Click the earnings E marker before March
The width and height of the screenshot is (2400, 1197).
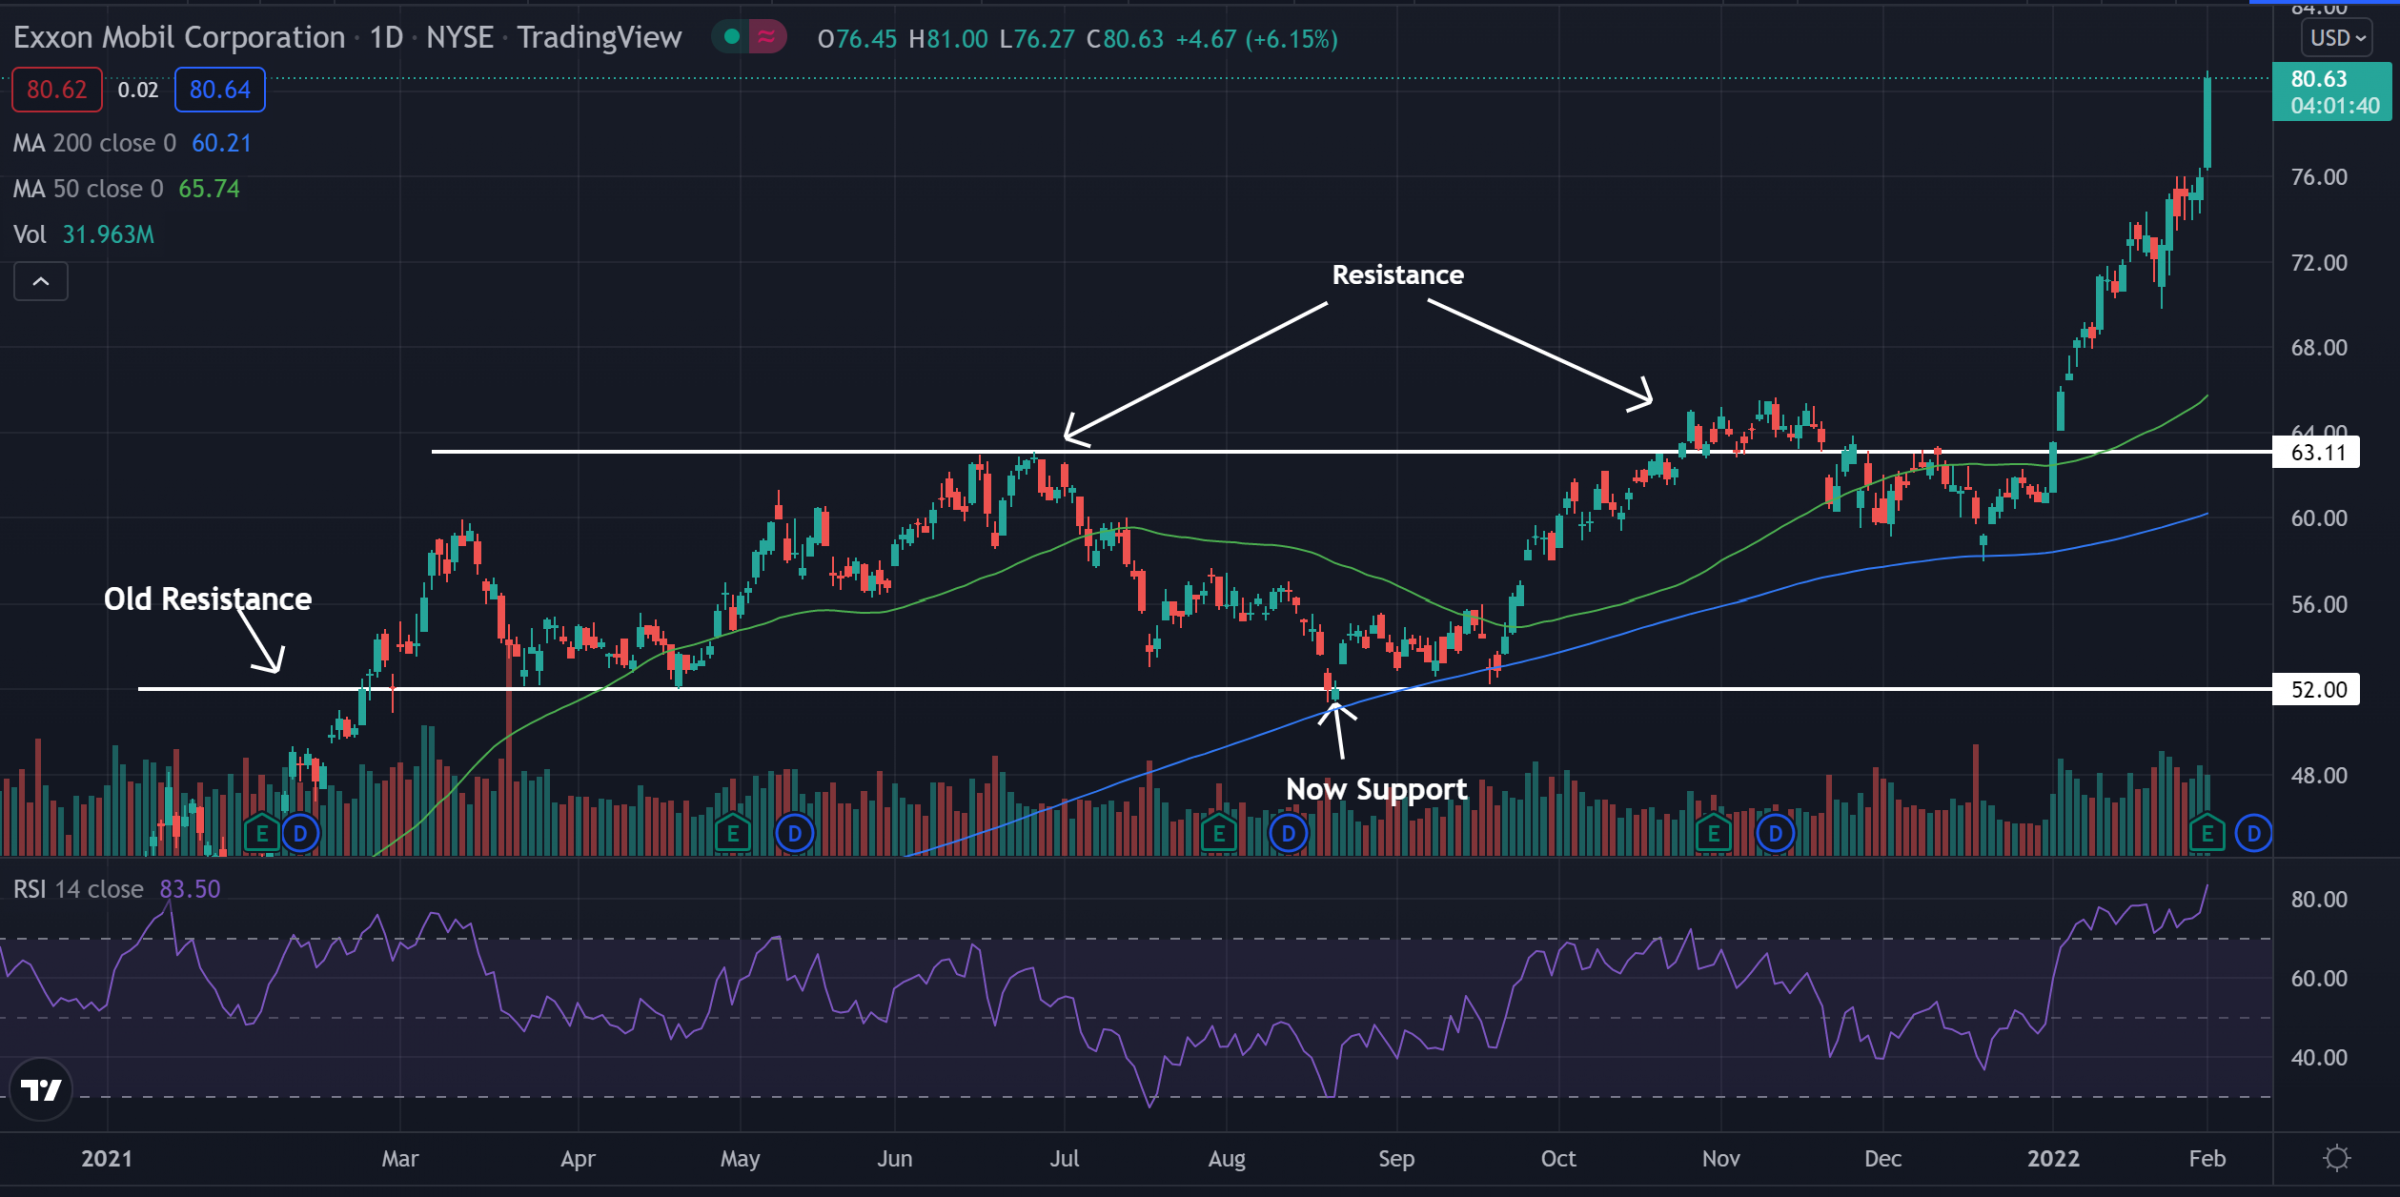[x=262, y=833]
